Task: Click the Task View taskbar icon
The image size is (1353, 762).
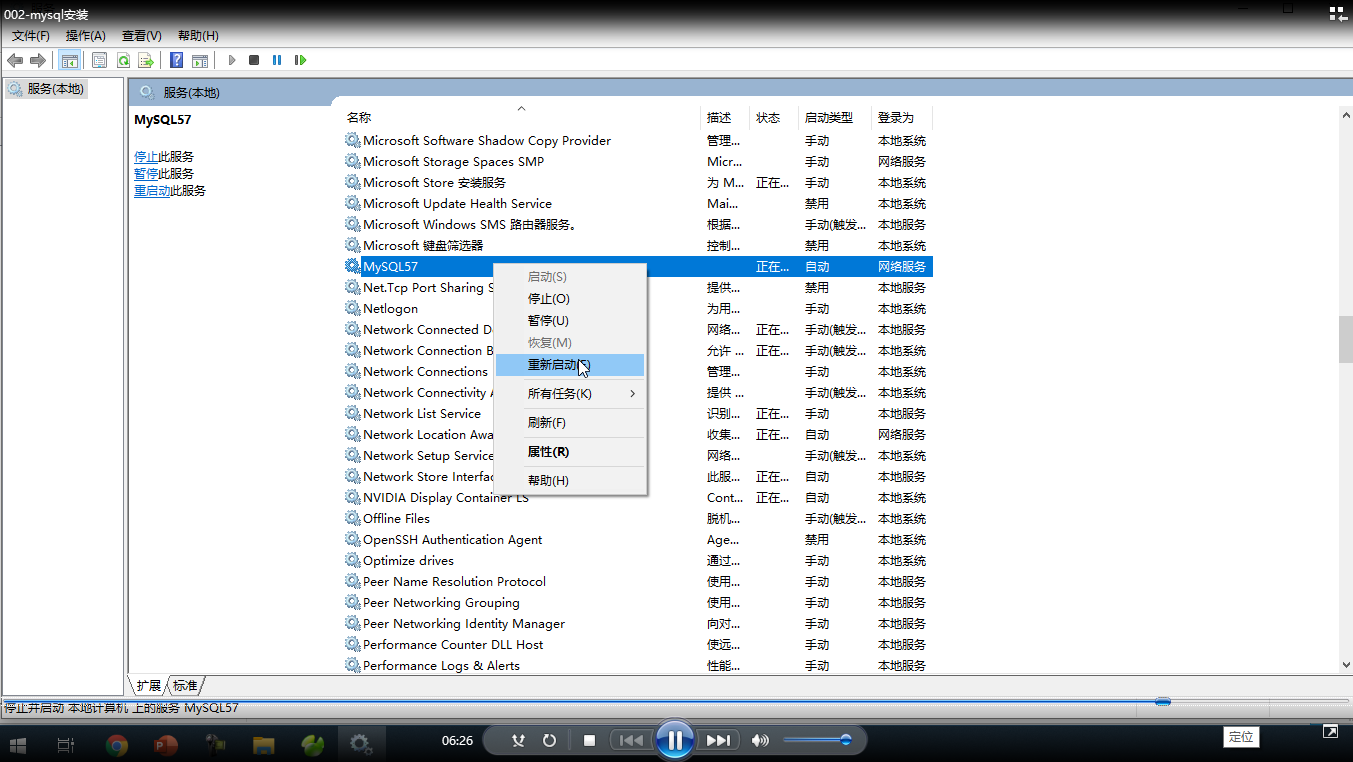Action: point(66,745)
